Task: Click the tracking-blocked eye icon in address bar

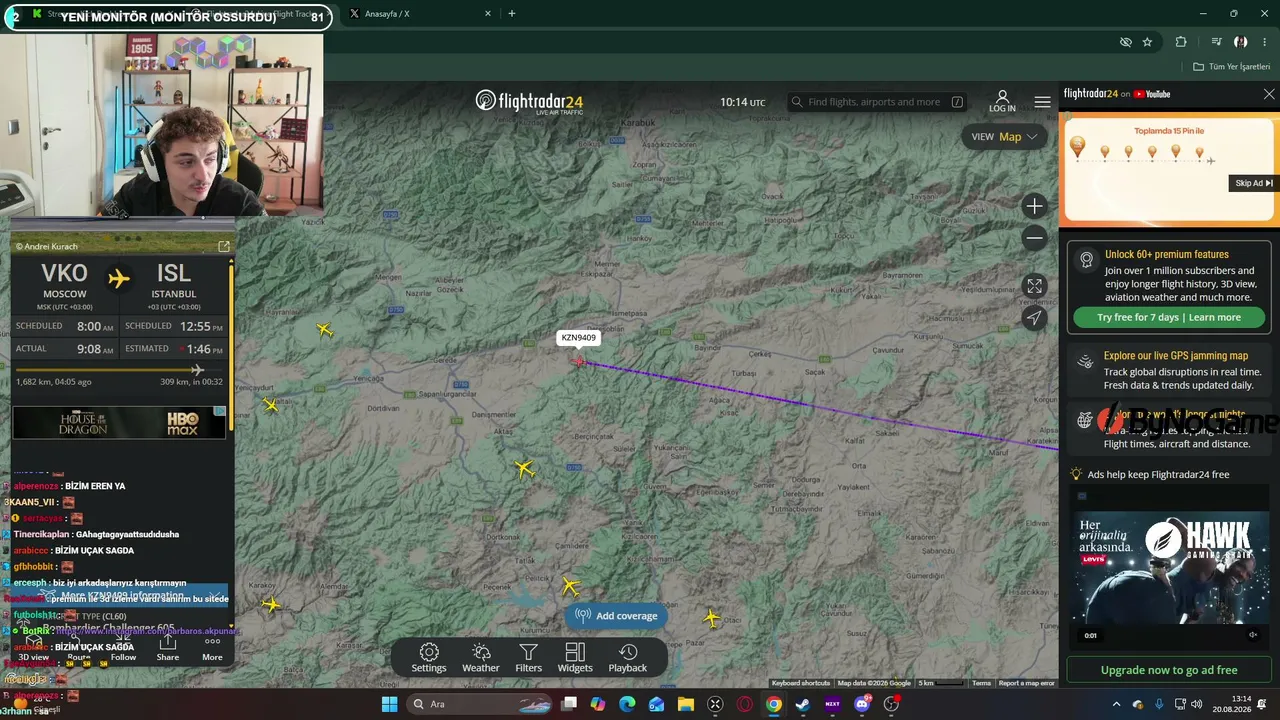Action: tap(1126, 42)
